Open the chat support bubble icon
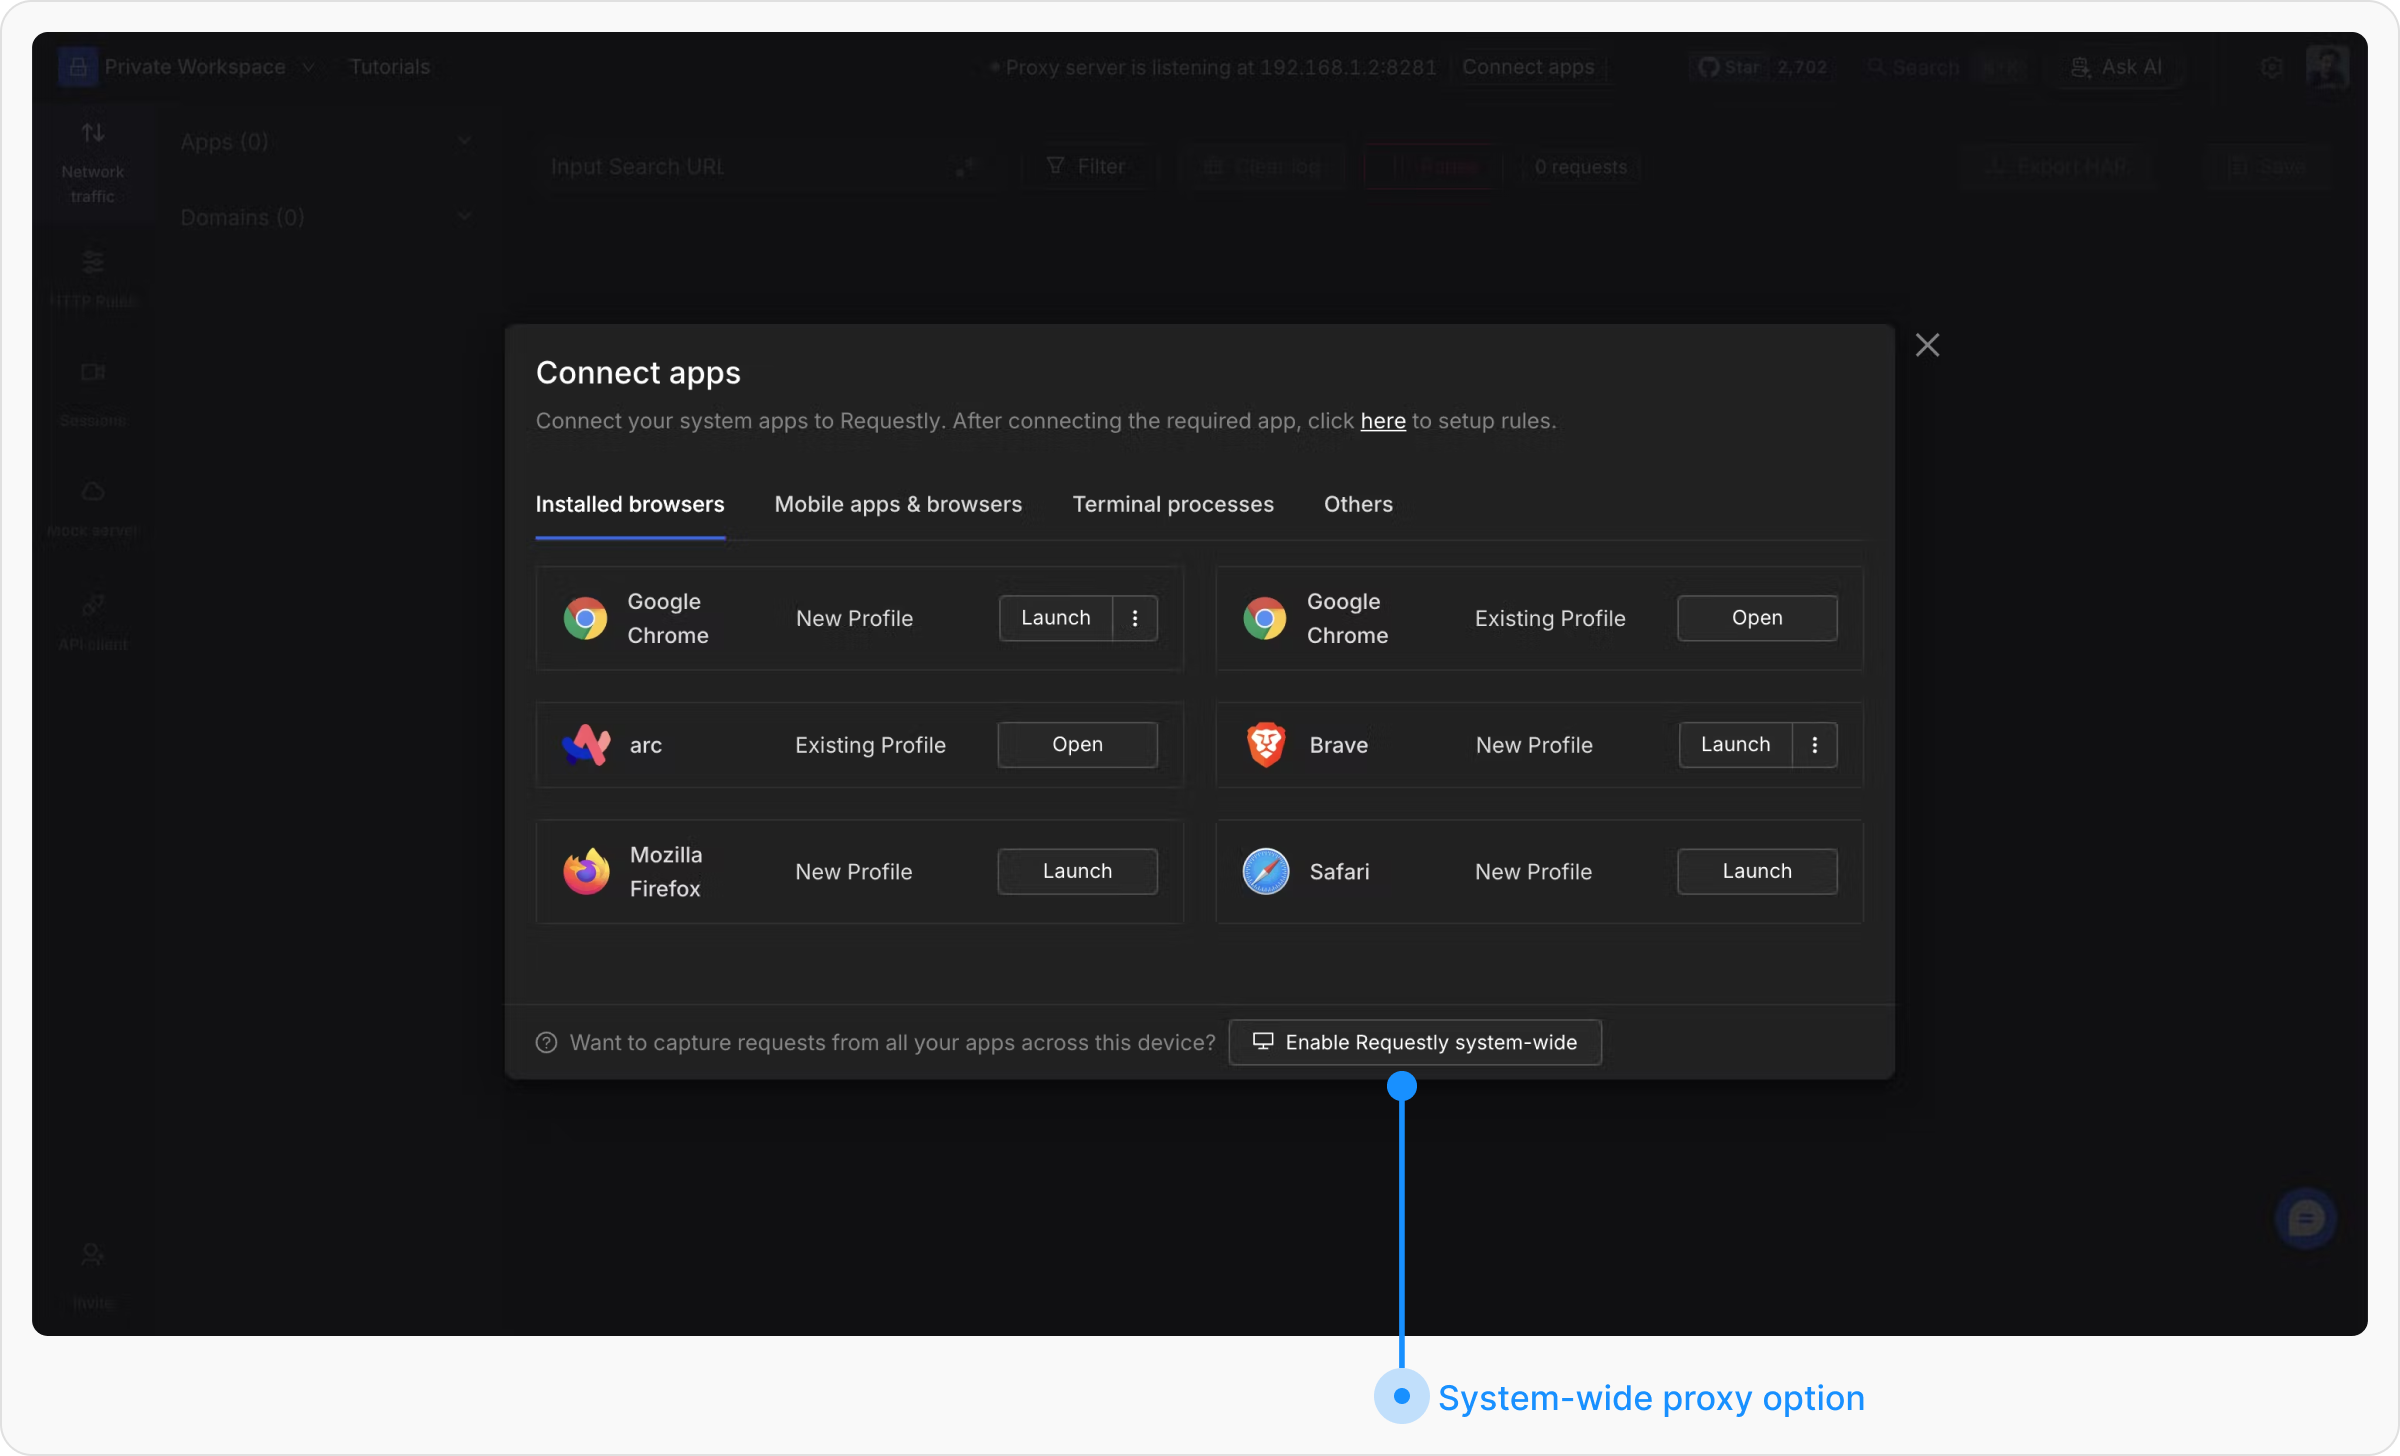Screen dimensions: 2400x1456 click(2305, 1218)
